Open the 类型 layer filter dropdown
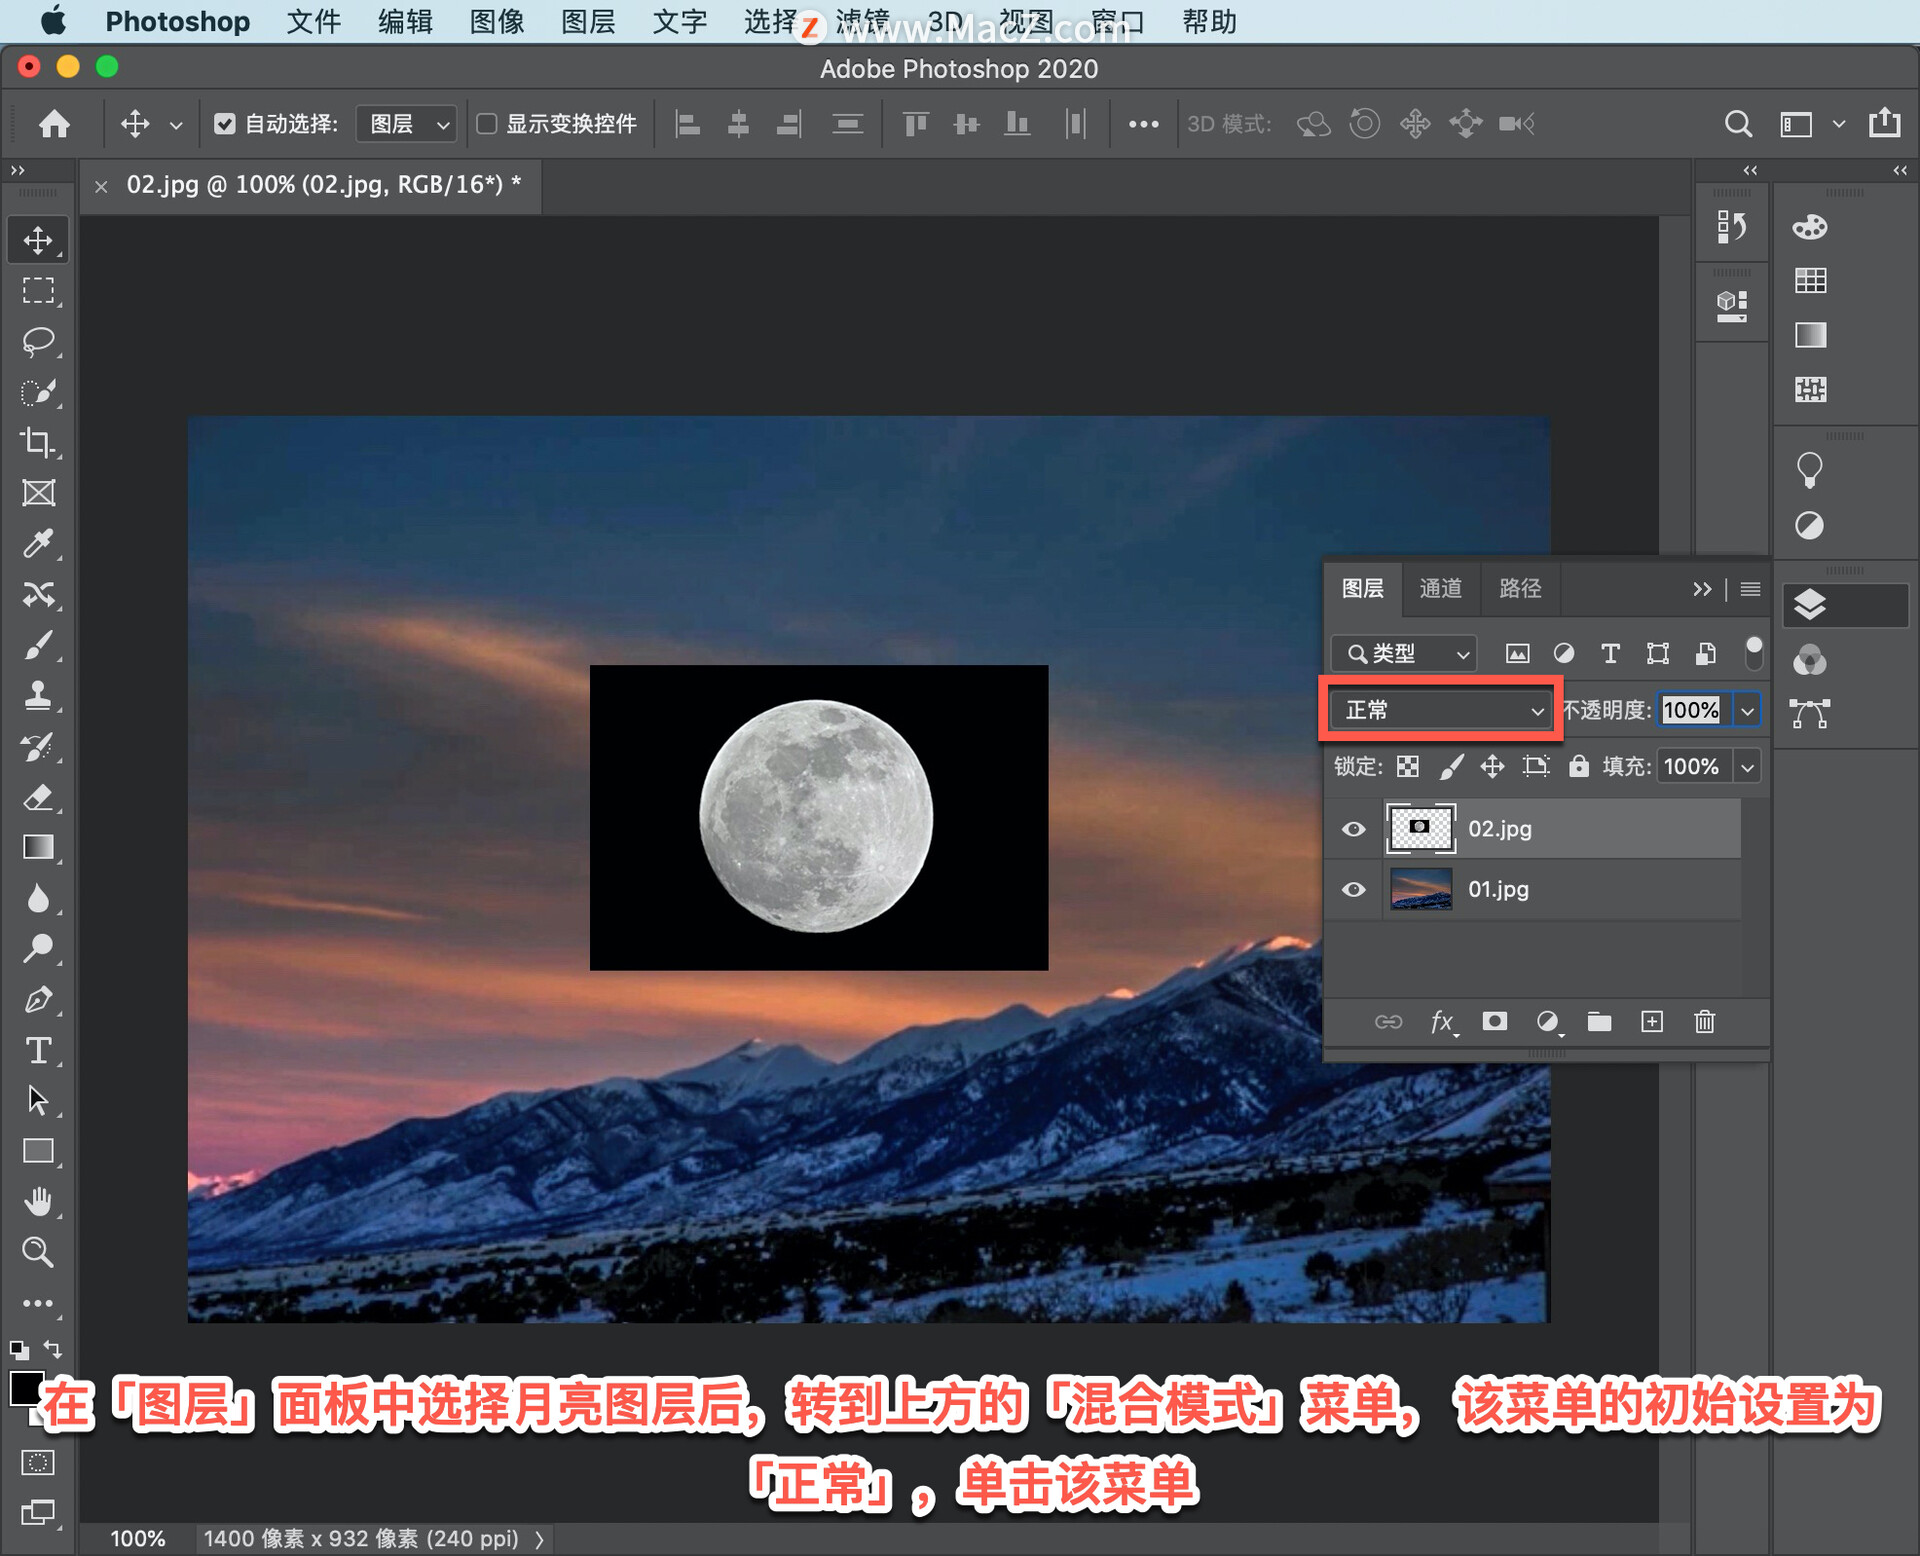The width and height of the screenshot is (1920, 1556). coord(1404,653)
